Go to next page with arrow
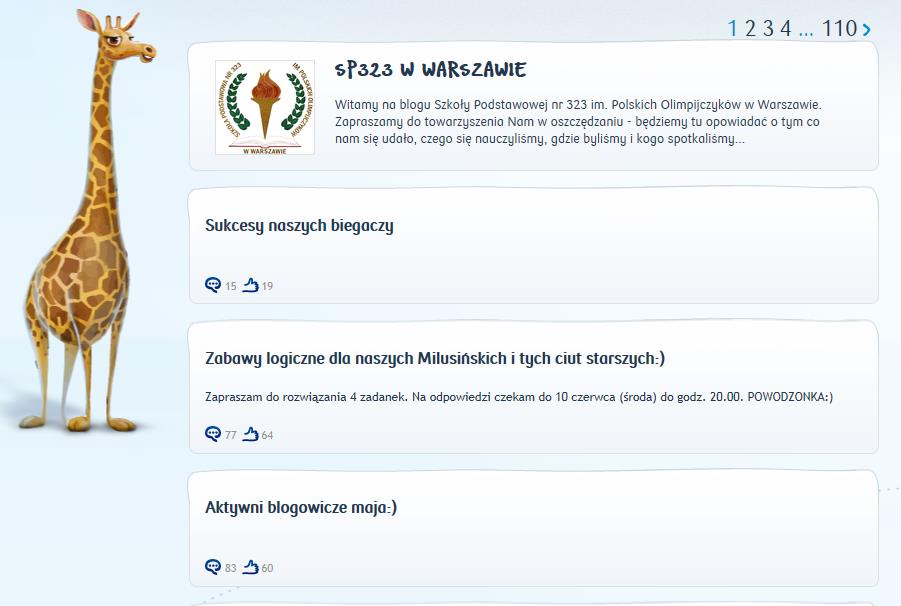 click(x=867, y=29)
